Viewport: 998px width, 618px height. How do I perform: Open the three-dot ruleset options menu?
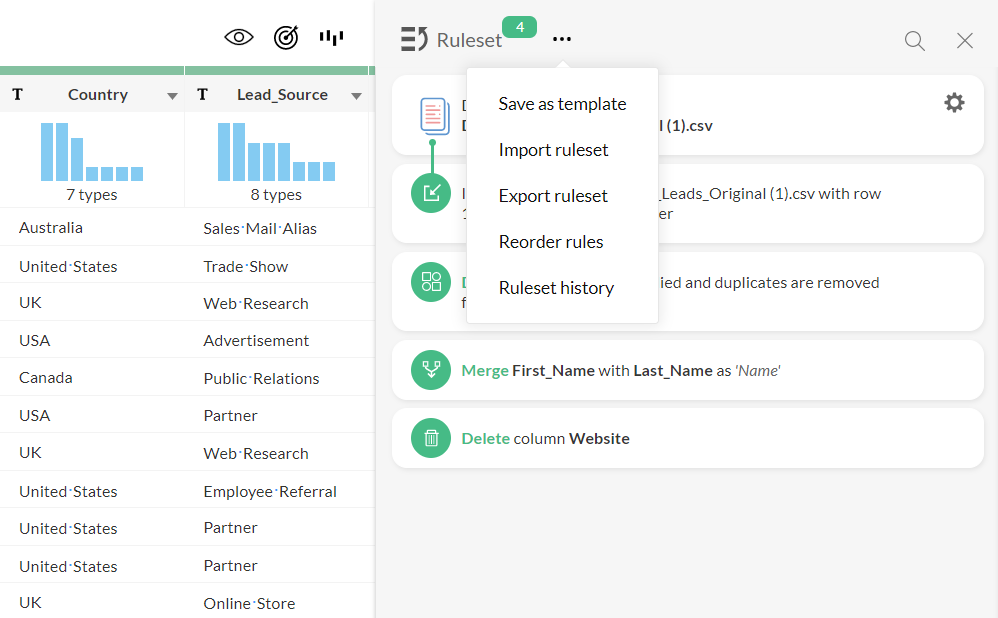(562, 40)
